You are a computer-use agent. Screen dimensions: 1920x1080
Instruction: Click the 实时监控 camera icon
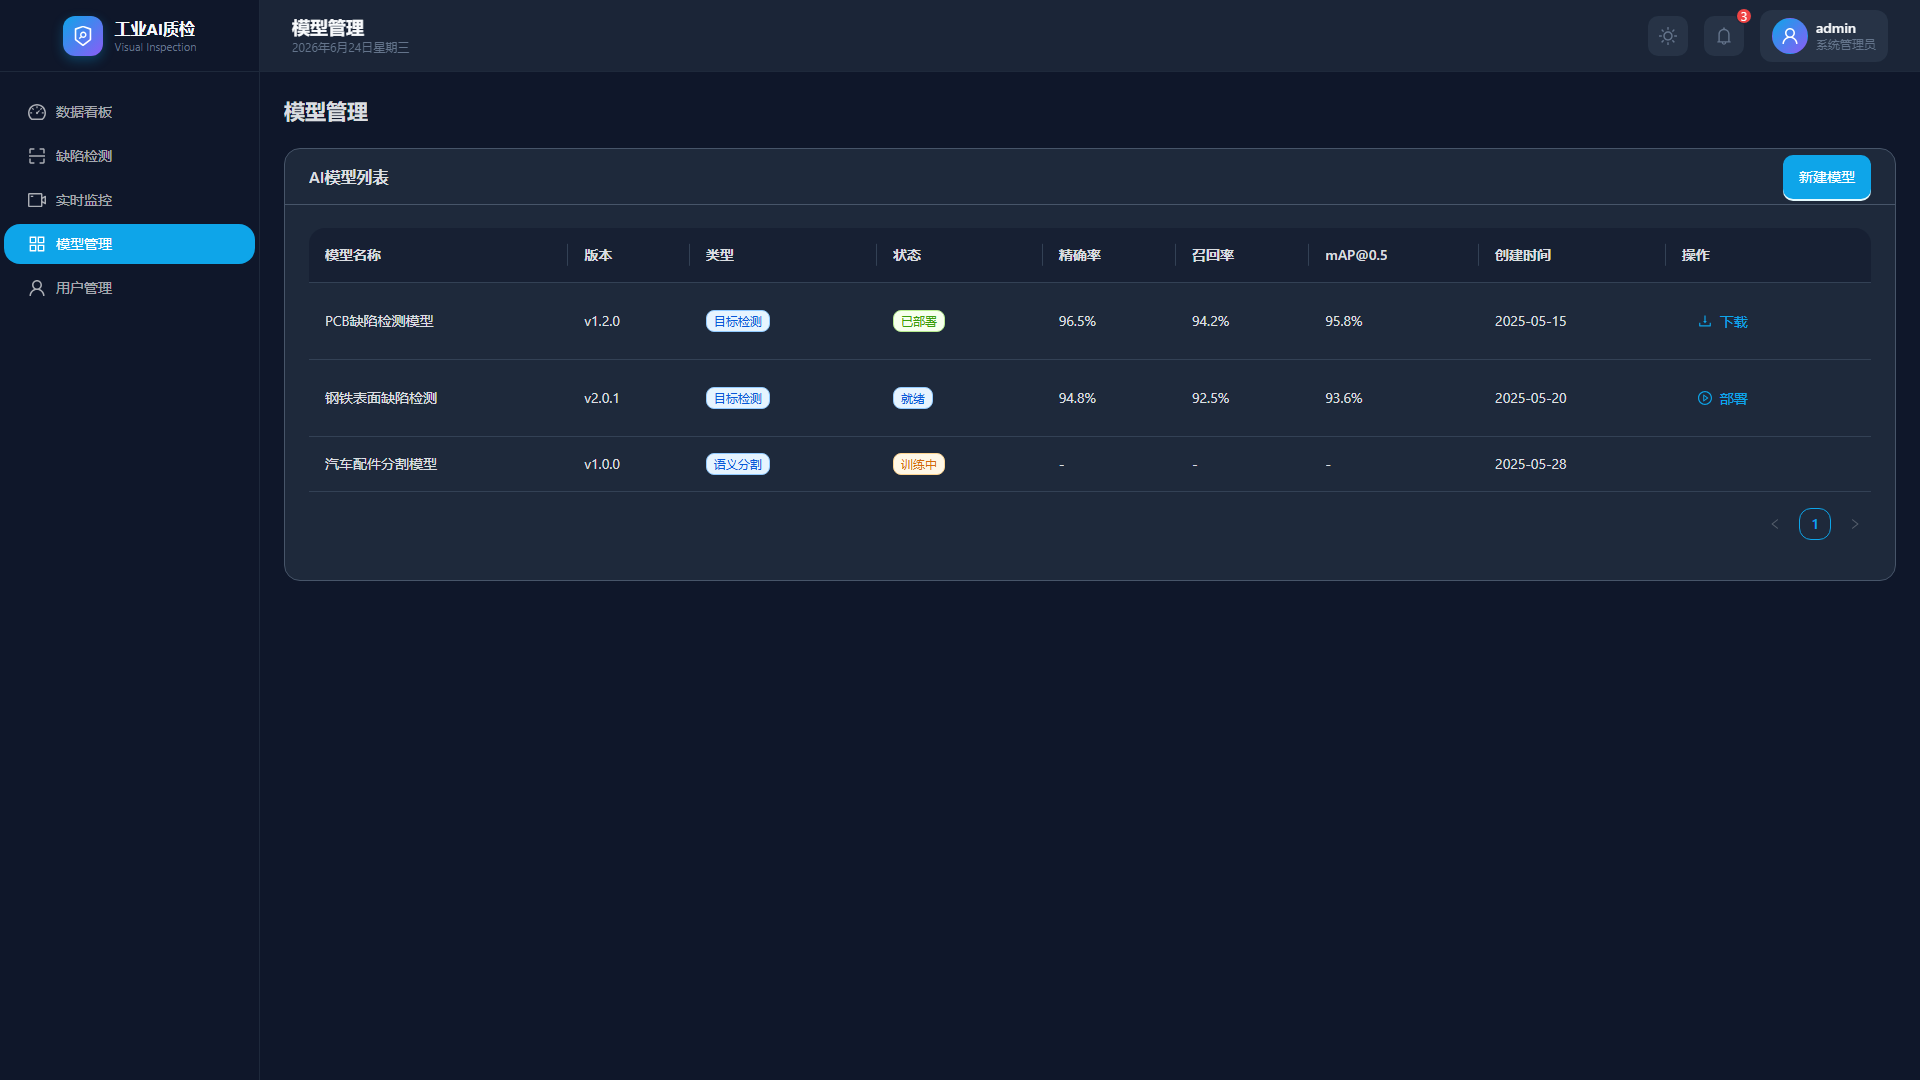click(37, 200)
